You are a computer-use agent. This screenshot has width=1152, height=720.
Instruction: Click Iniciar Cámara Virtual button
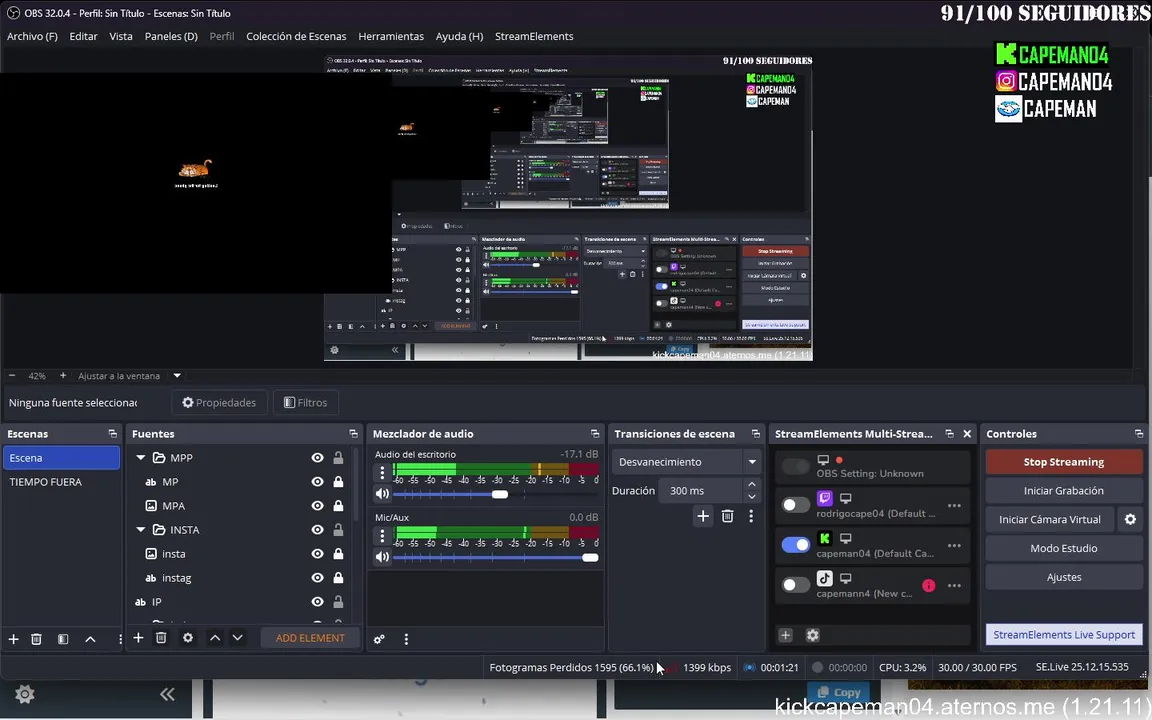[1050, 519]
